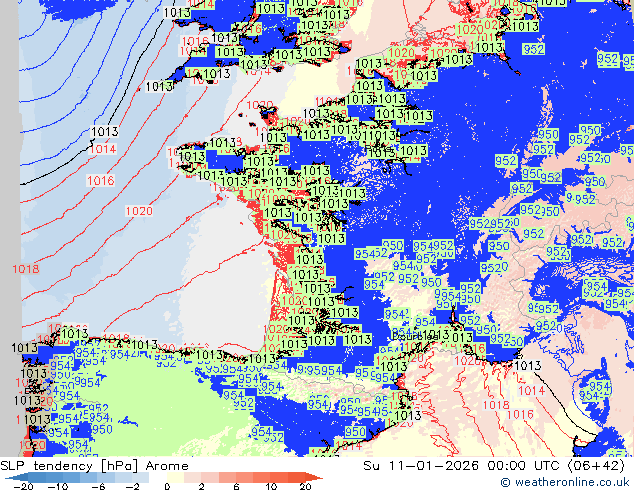
Task: Click the positive '10' legend scale label
Action: pos(271,486)
